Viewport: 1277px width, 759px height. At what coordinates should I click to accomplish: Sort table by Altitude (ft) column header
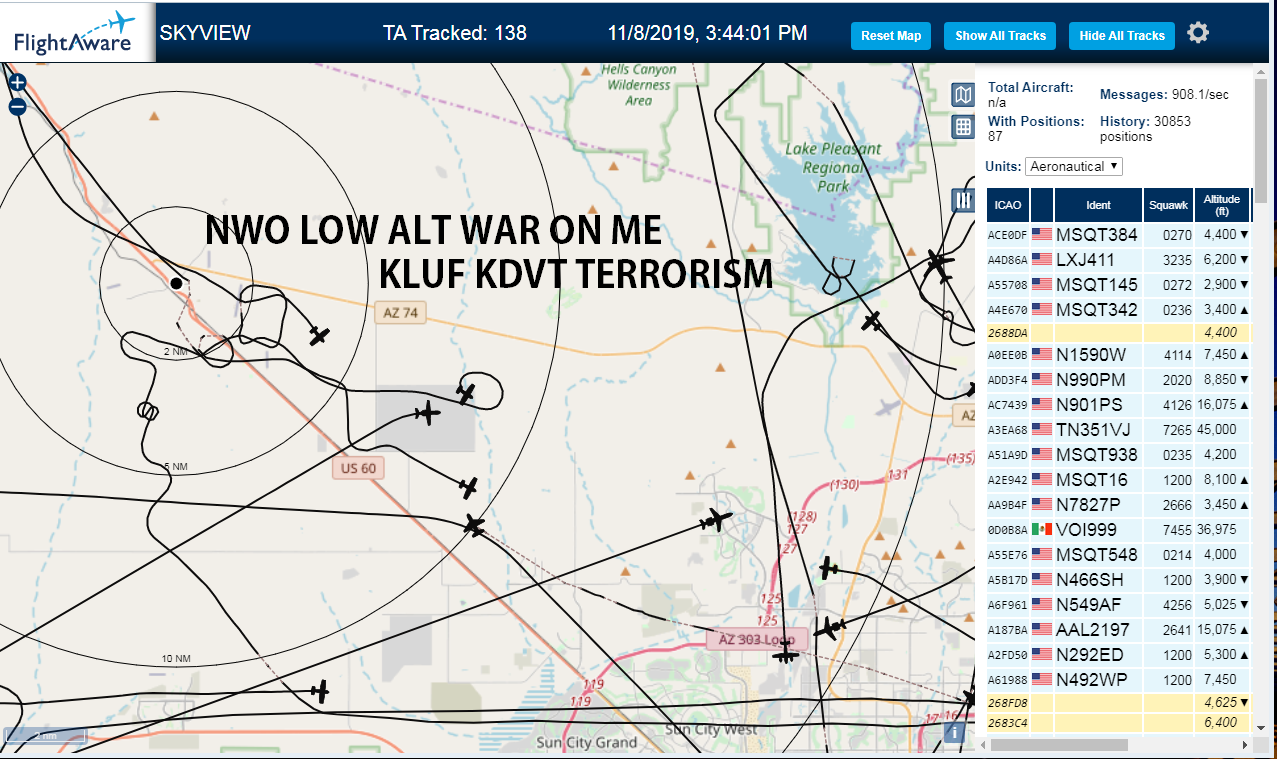pos(1222,205)
